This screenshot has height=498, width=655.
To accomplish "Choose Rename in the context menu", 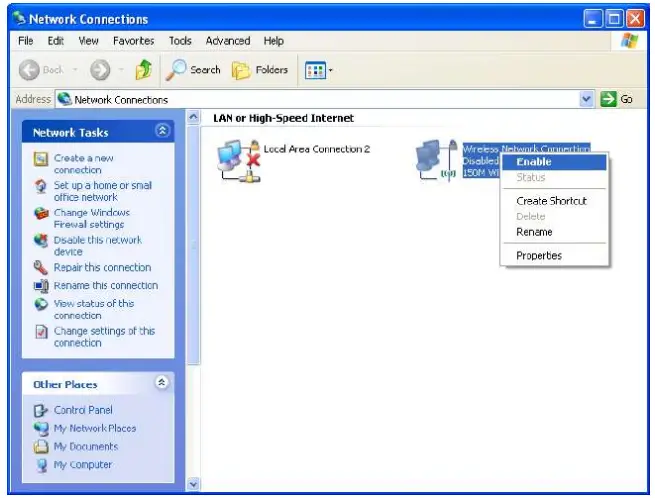I will 554,232.
